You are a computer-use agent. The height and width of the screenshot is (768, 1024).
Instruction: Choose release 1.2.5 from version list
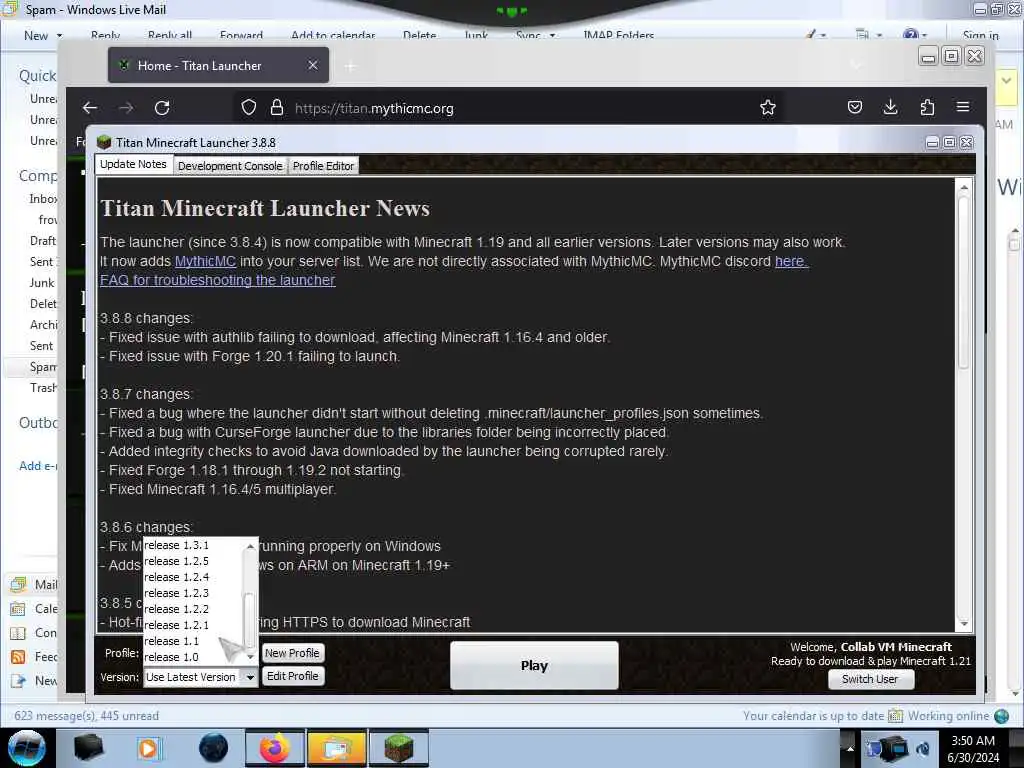pos(193,561)
